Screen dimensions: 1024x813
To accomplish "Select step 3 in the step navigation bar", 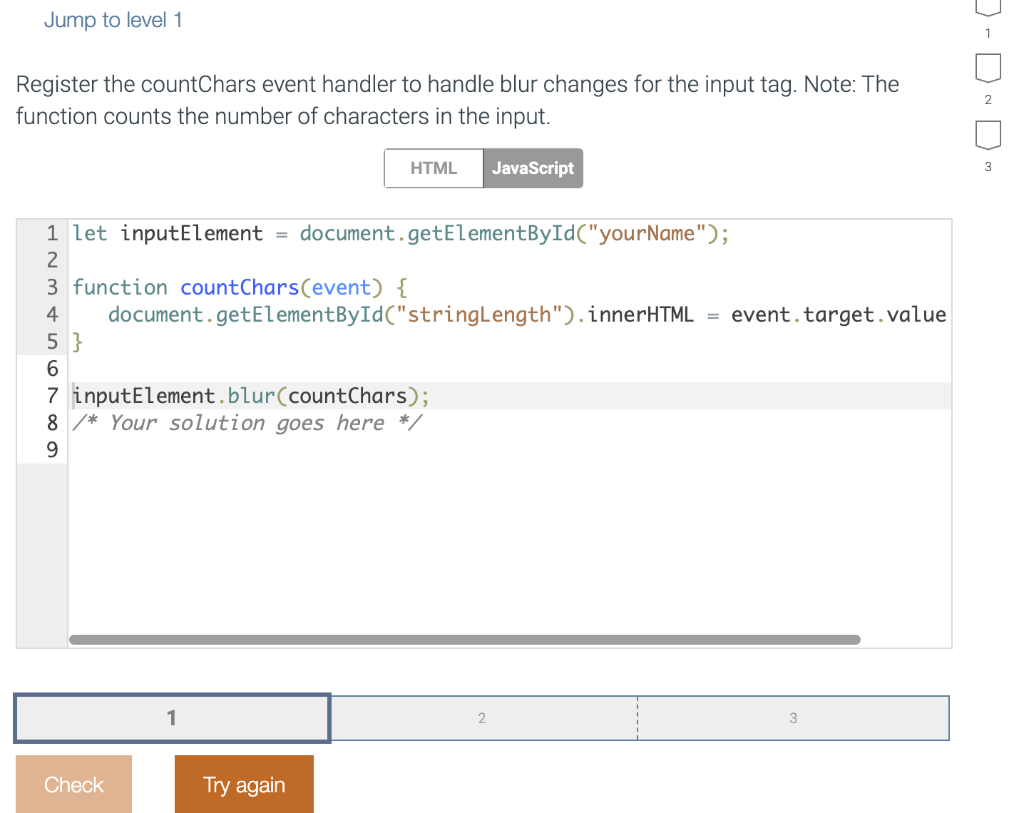I will coord(793,717).
